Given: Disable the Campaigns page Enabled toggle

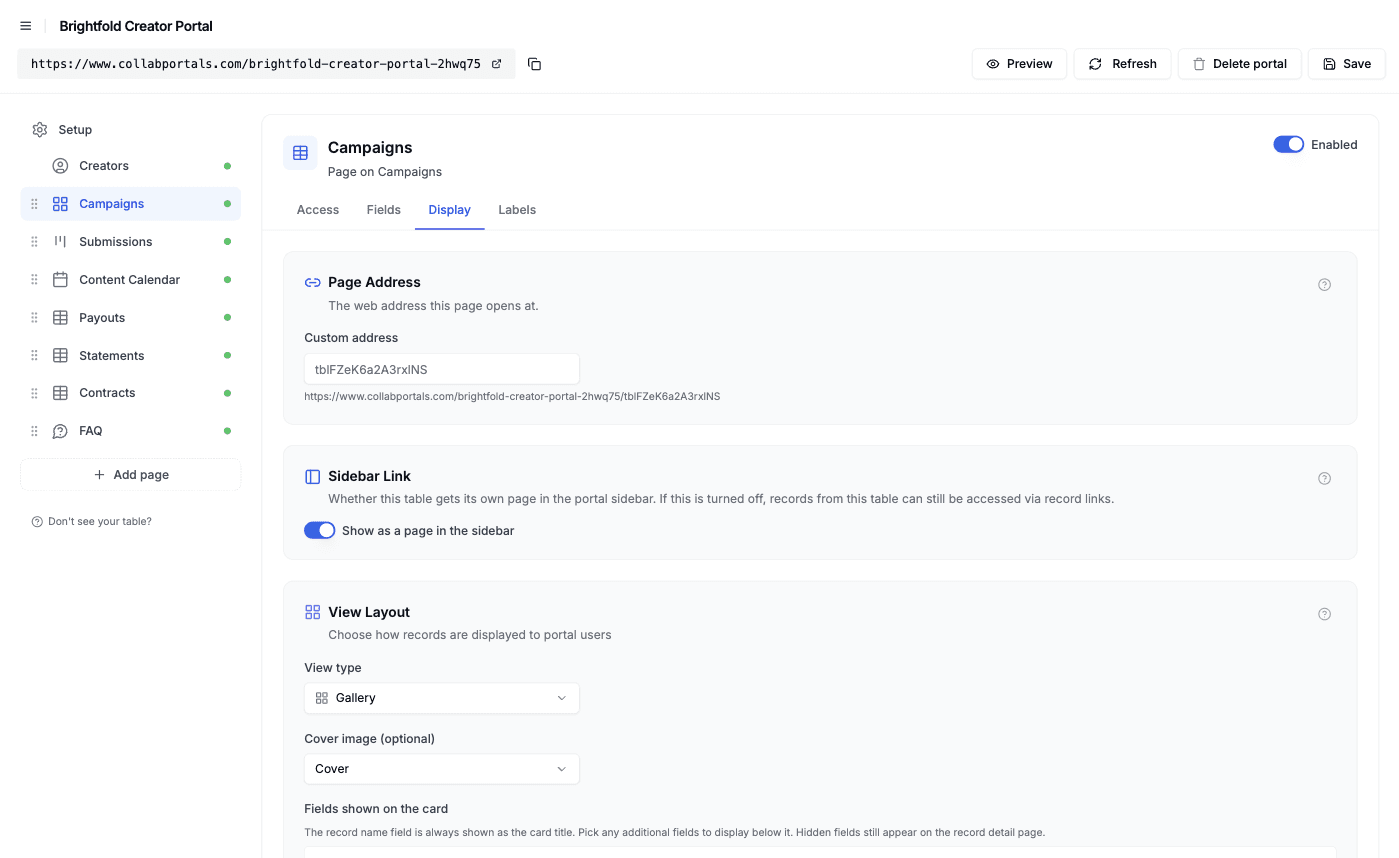Looking at the screenshot, I should pos(1289,145).
